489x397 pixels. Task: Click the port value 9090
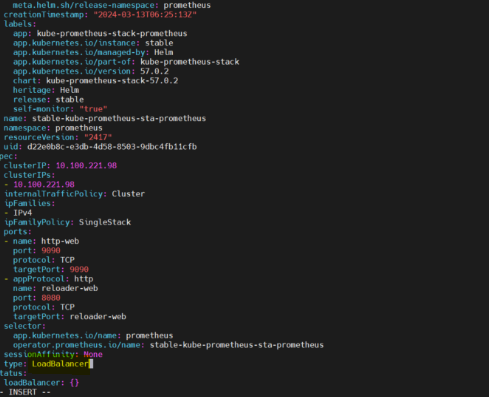coord(51,251)
